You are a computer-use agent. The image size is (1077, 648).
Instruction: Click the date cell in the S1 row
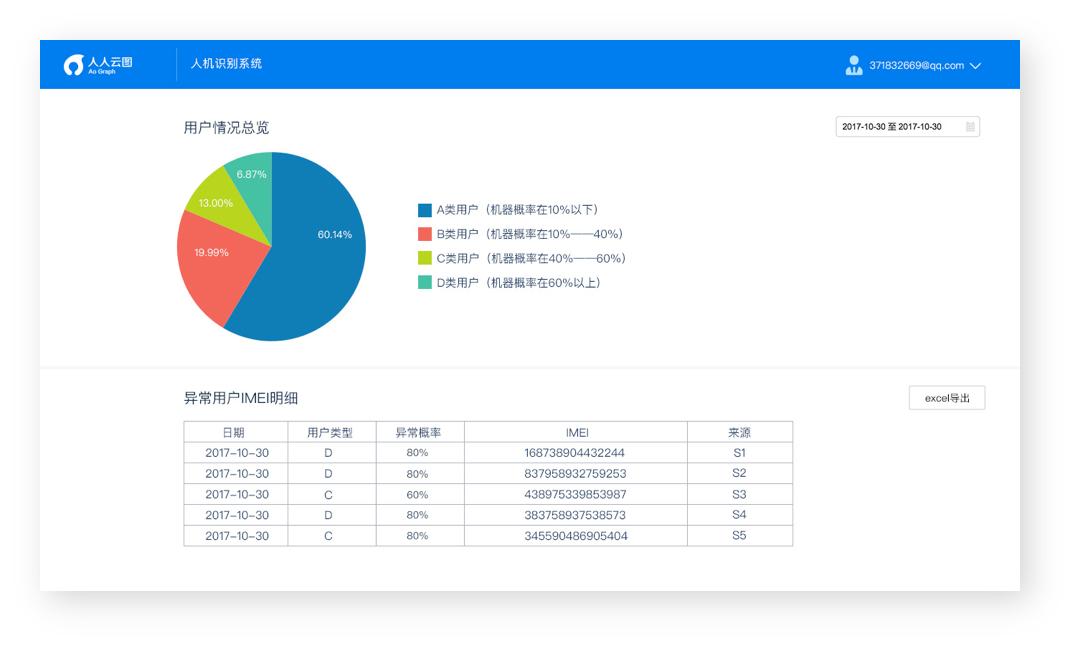coord(236,453)
